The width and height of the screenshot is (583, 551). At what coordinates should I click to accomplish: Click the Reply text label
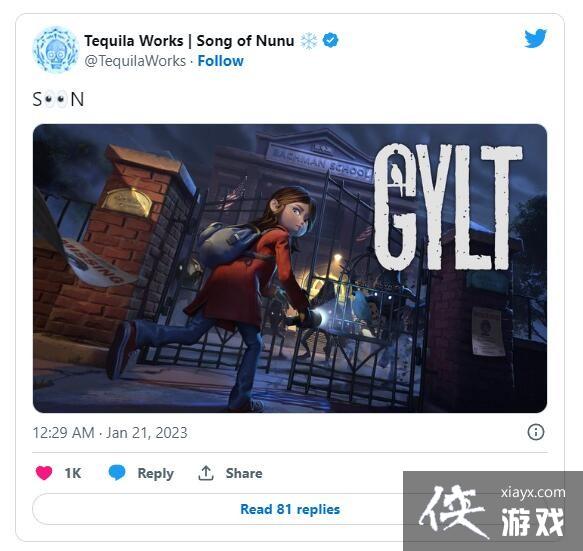tap(155, 473)
